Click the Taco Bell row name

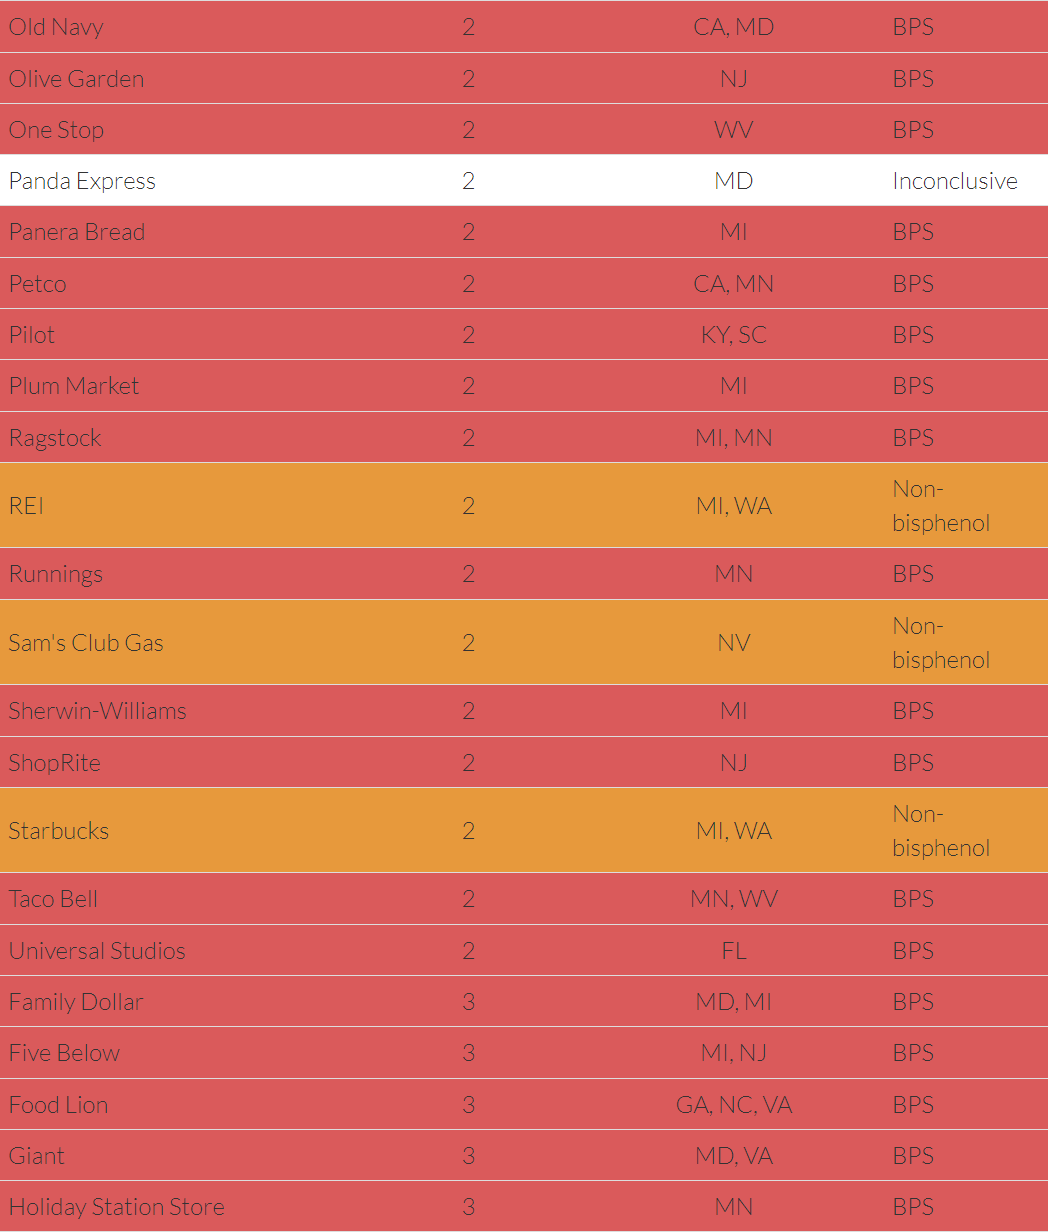[x=53, y=899]
